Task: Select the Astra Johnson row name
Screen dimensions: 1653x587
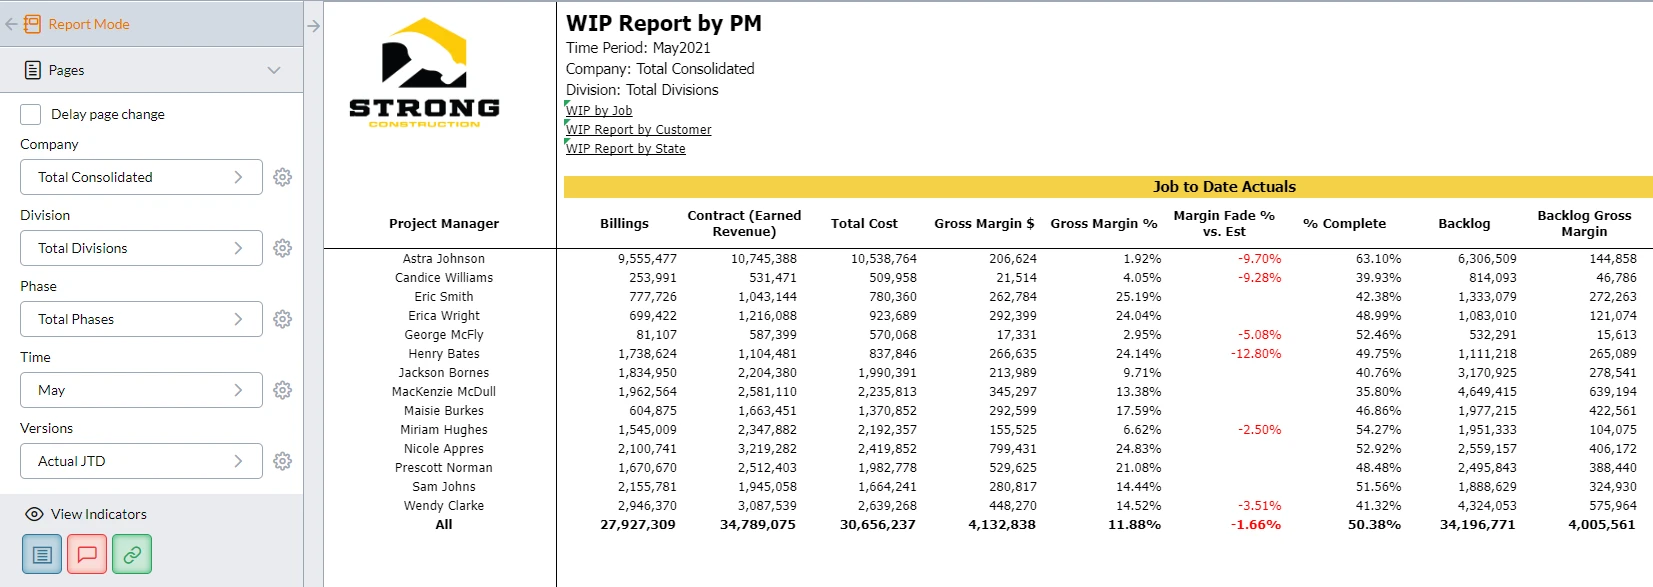Action: pos(444,259)
